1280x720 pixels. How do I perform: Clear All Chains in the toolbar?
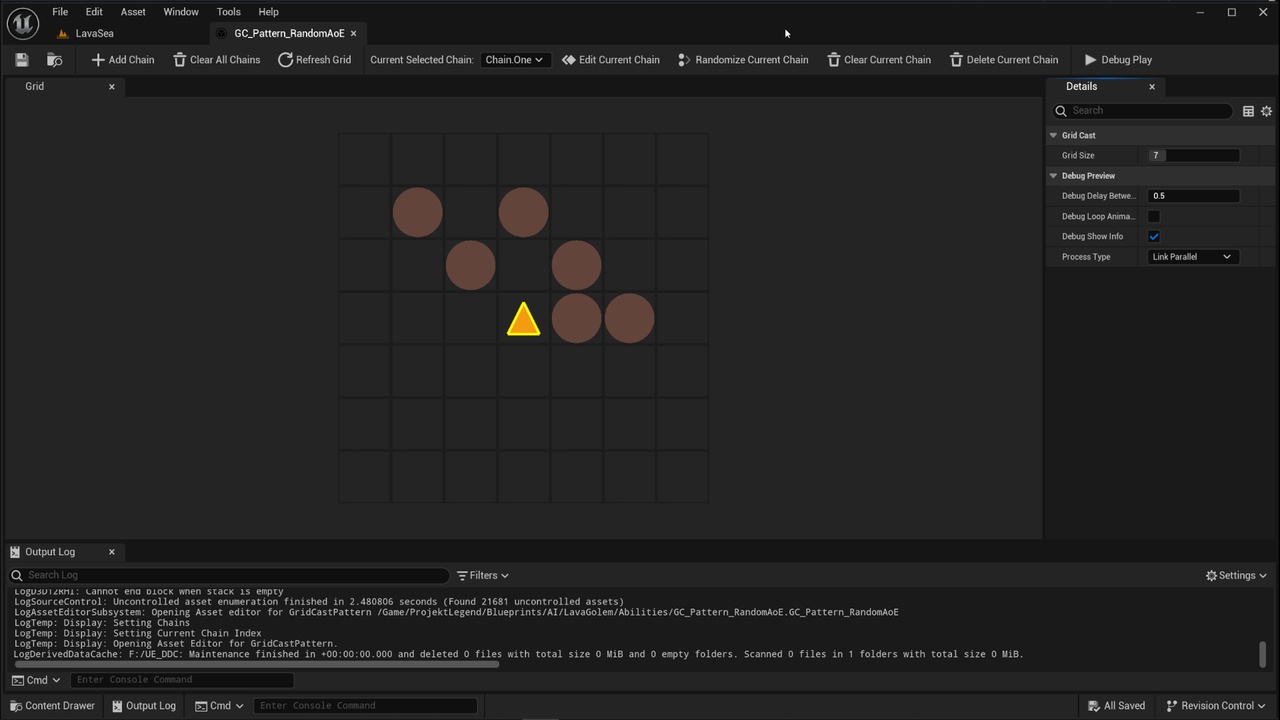[x=217, y=60]
